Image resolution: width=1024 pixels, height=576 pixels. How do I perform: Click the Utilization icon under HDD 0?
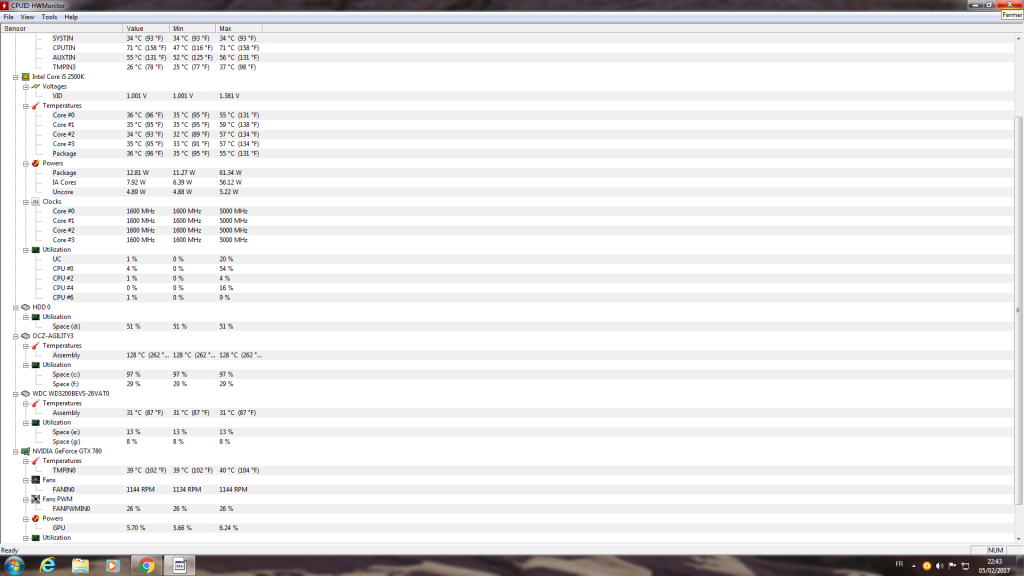pyautogui.click(x=36, y=317)
